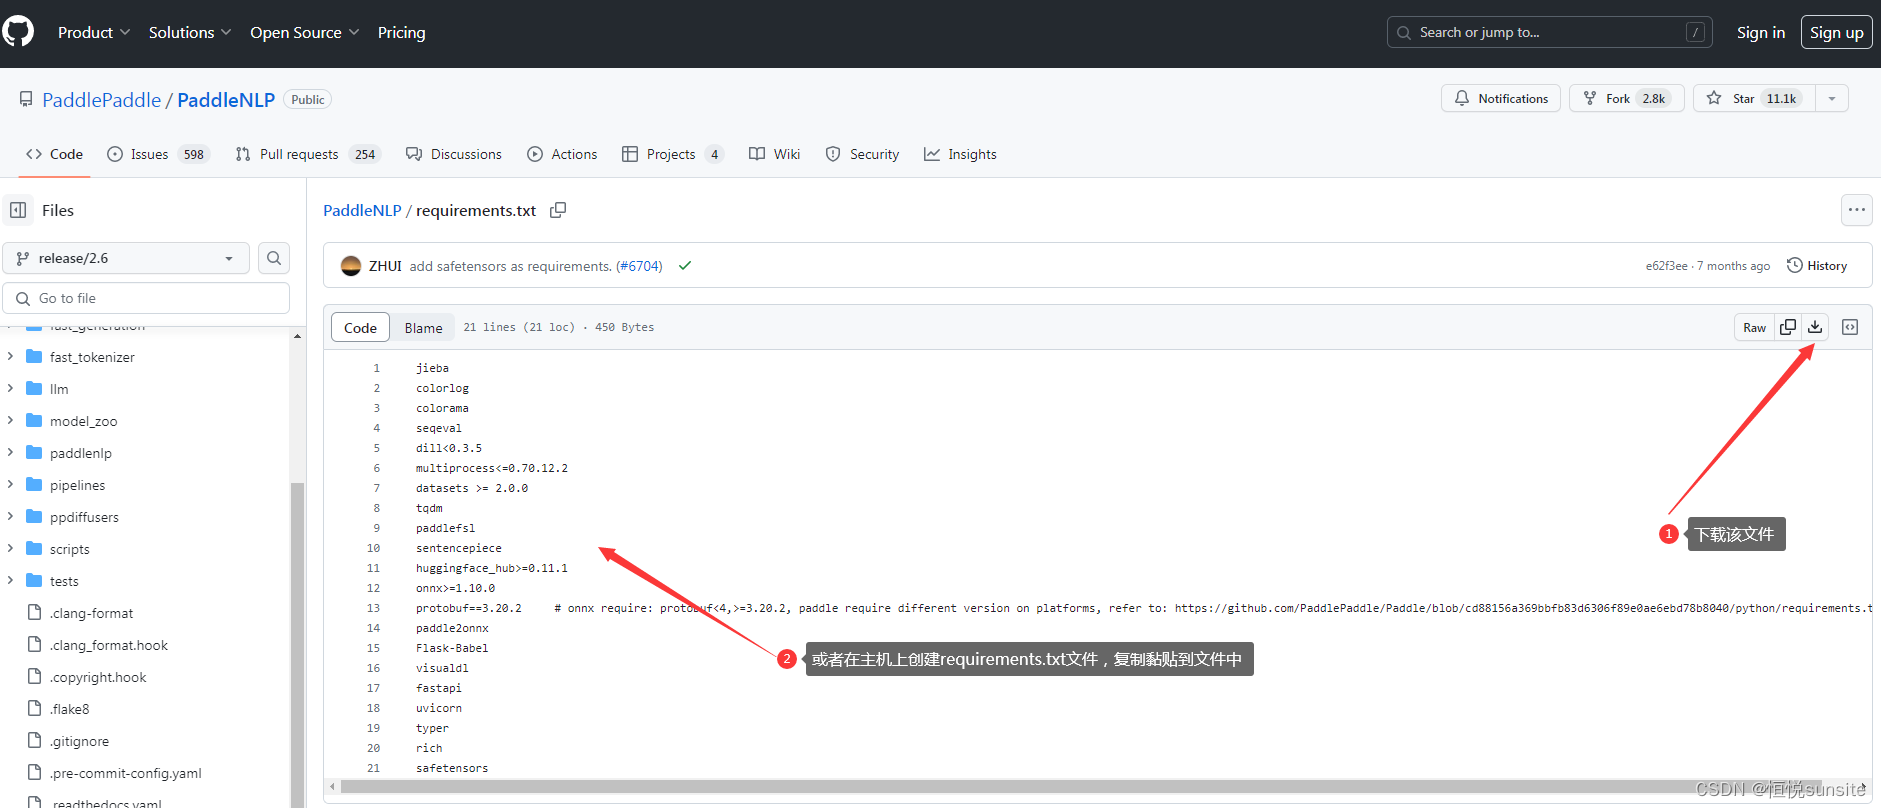This screenshot has height=808, width=1881.
Task: Open the .clang-format file
Action: coord(91,613)
